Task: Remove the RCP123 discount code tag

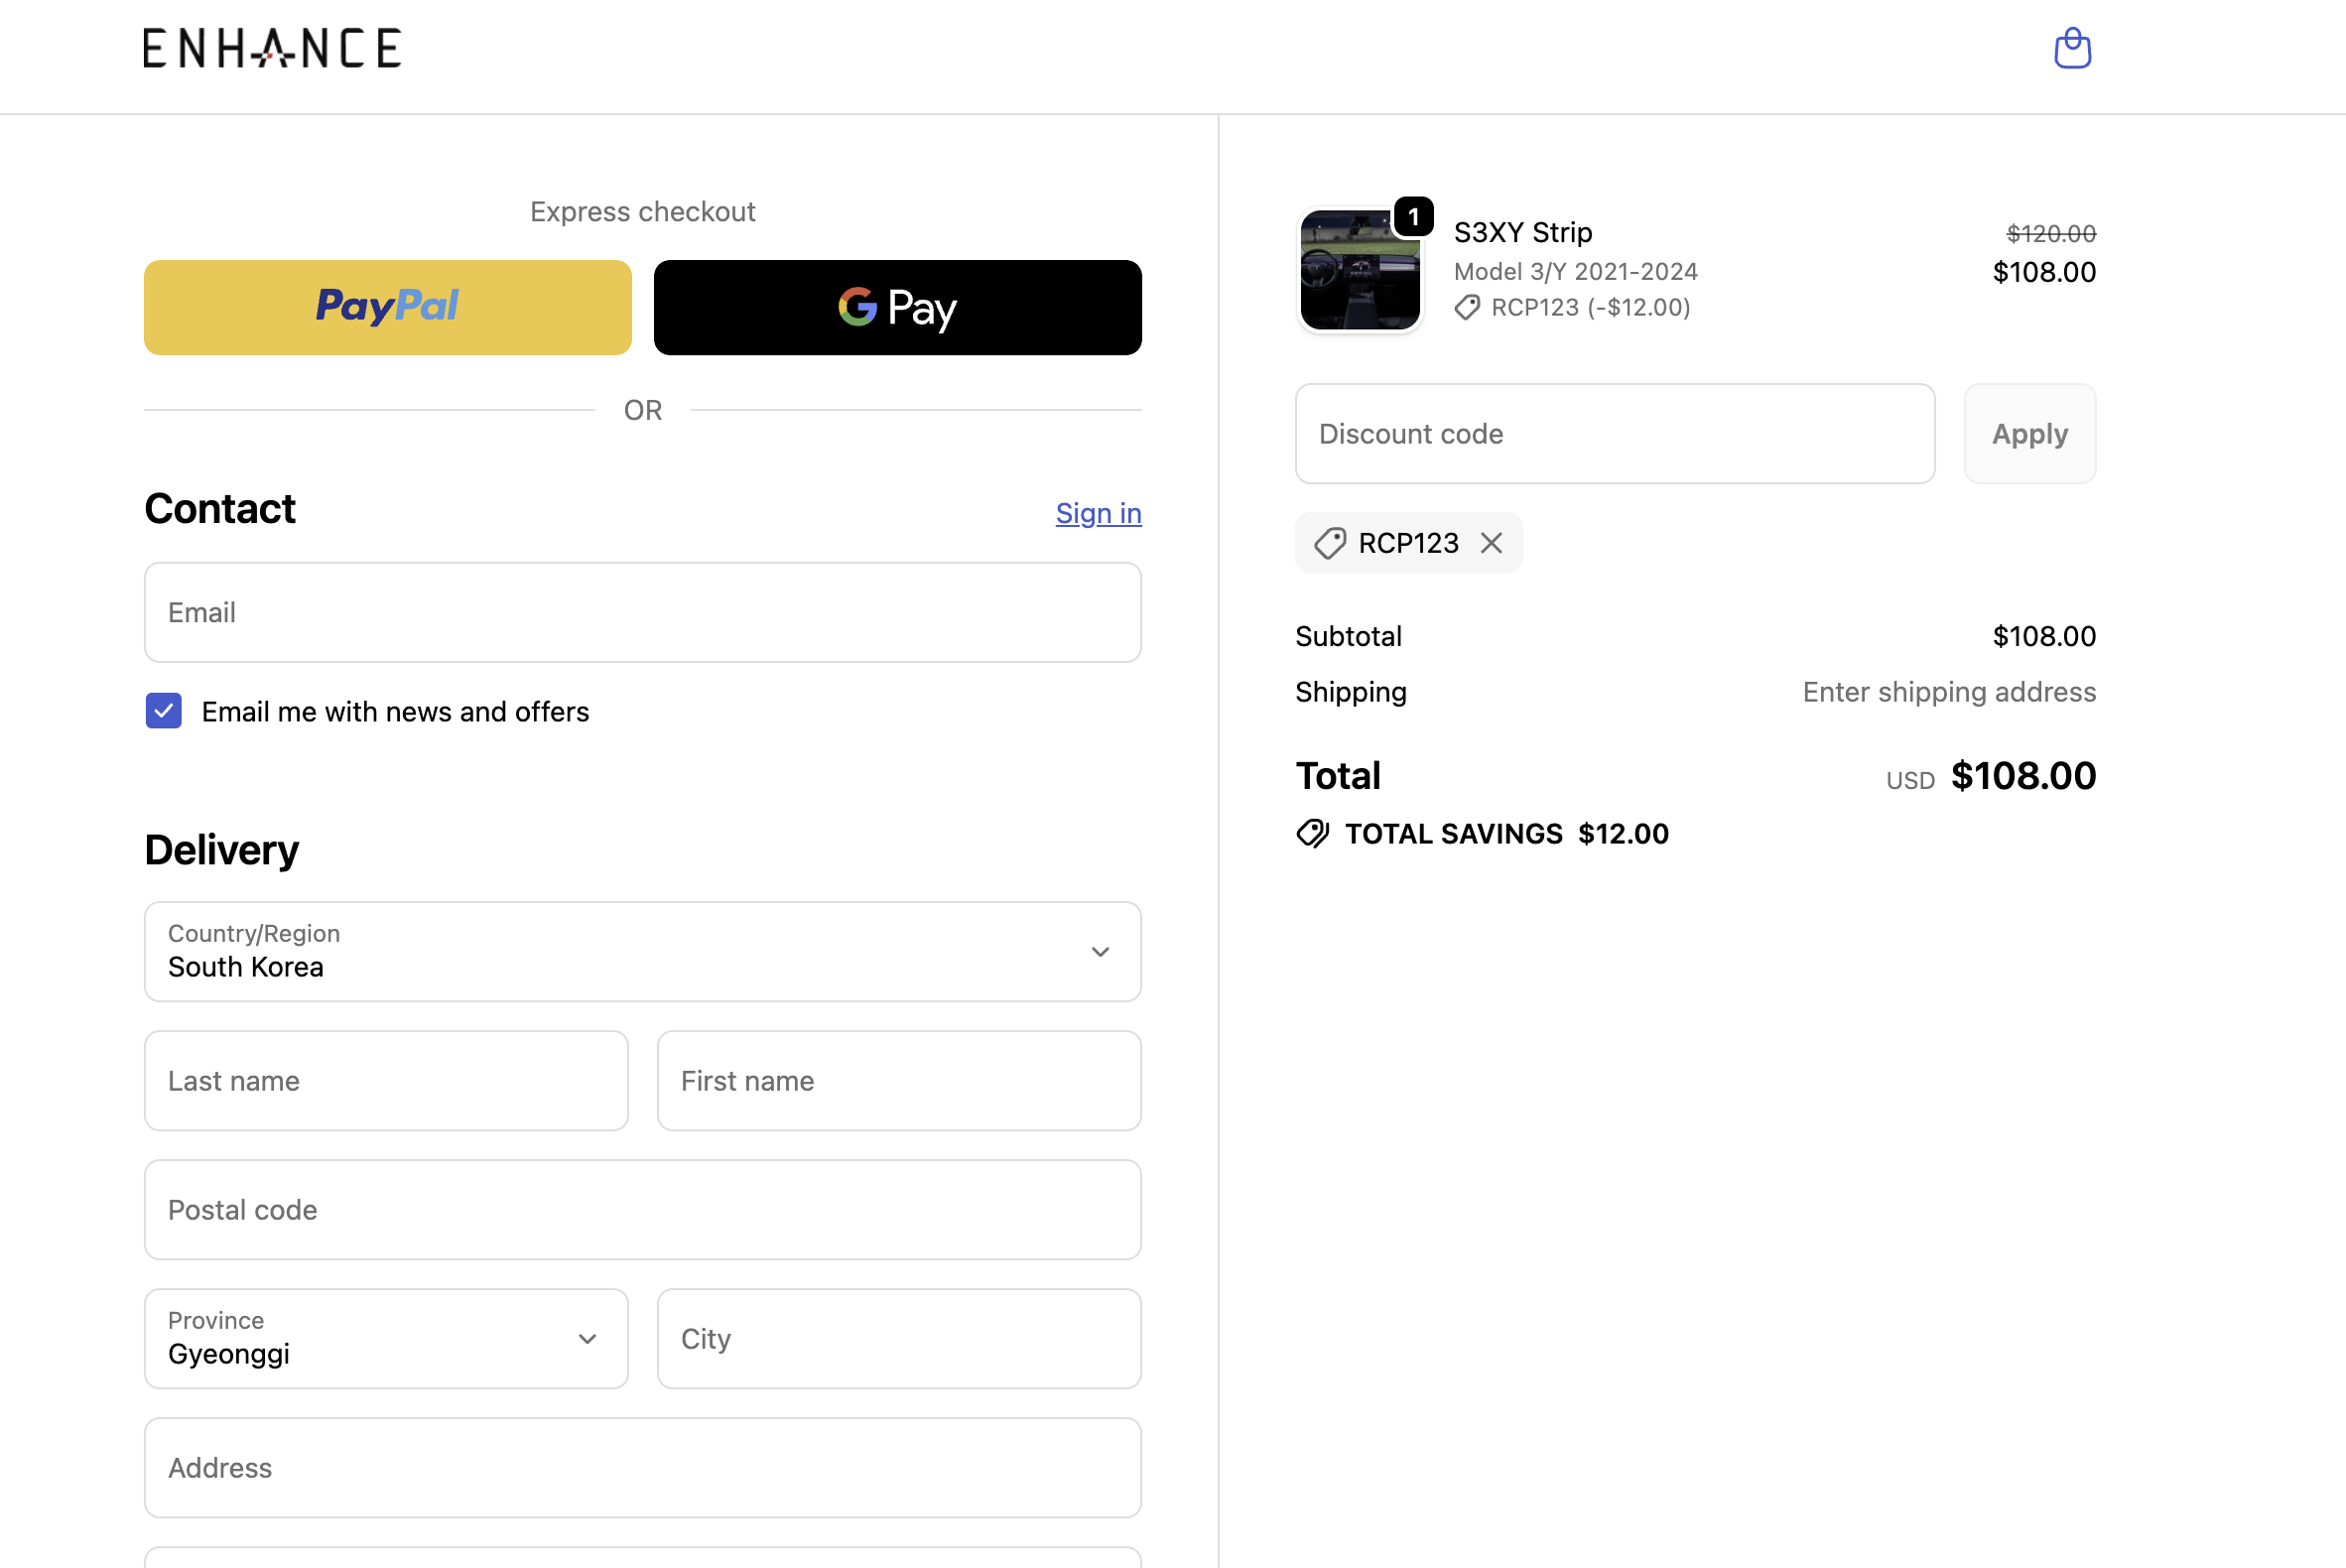Action: [x=1491, y=543]
